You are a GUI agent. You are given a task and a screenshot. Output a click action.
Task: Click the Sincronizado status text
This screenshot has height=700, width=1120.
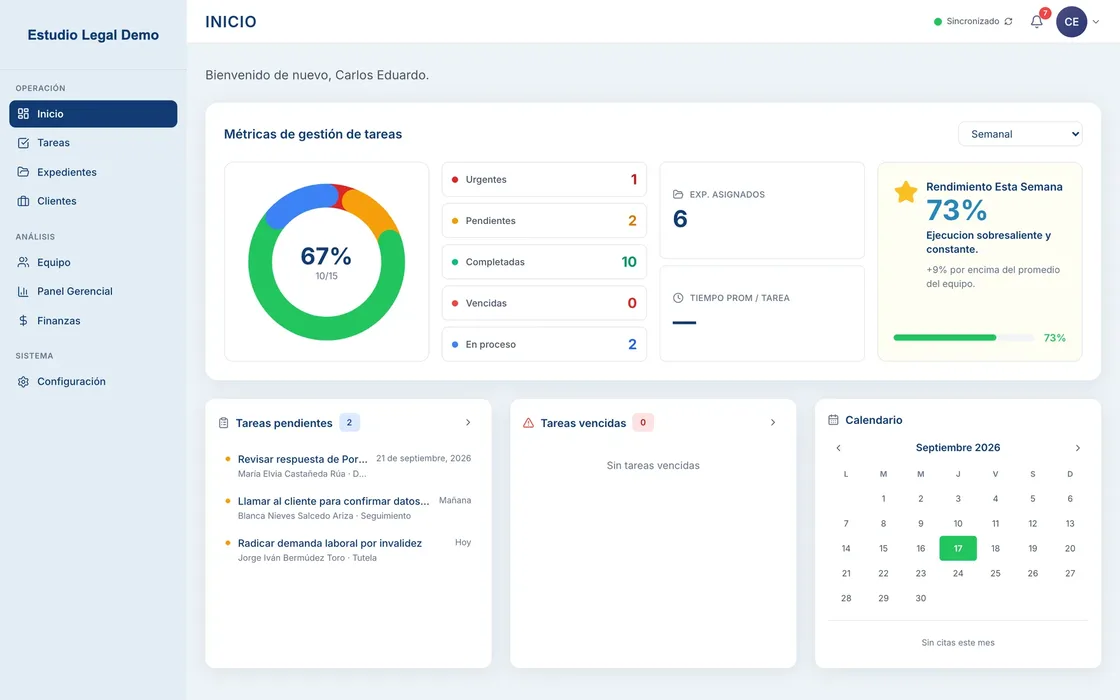click(973, 21)
